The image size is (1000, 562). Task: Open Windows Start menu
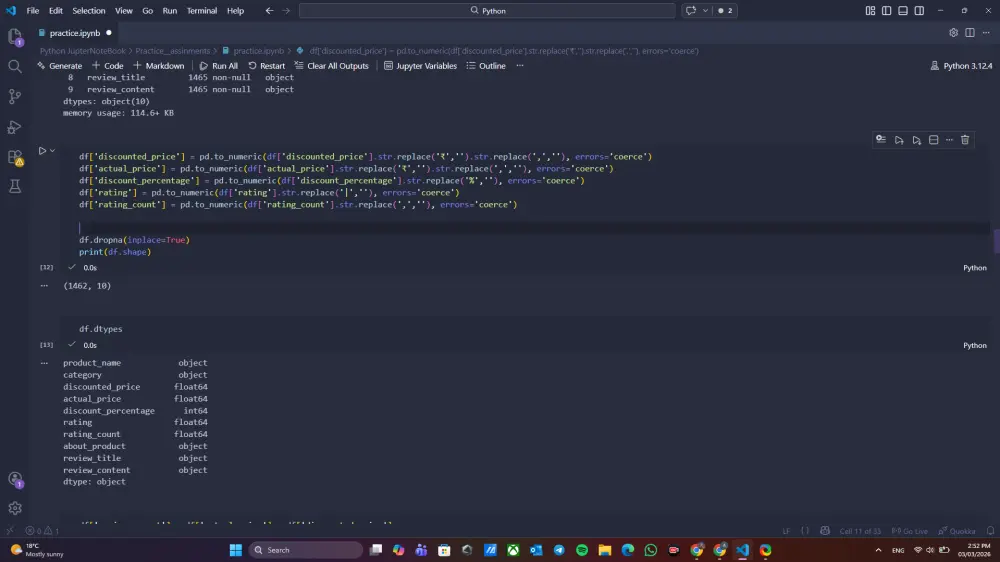coord(235,550)
